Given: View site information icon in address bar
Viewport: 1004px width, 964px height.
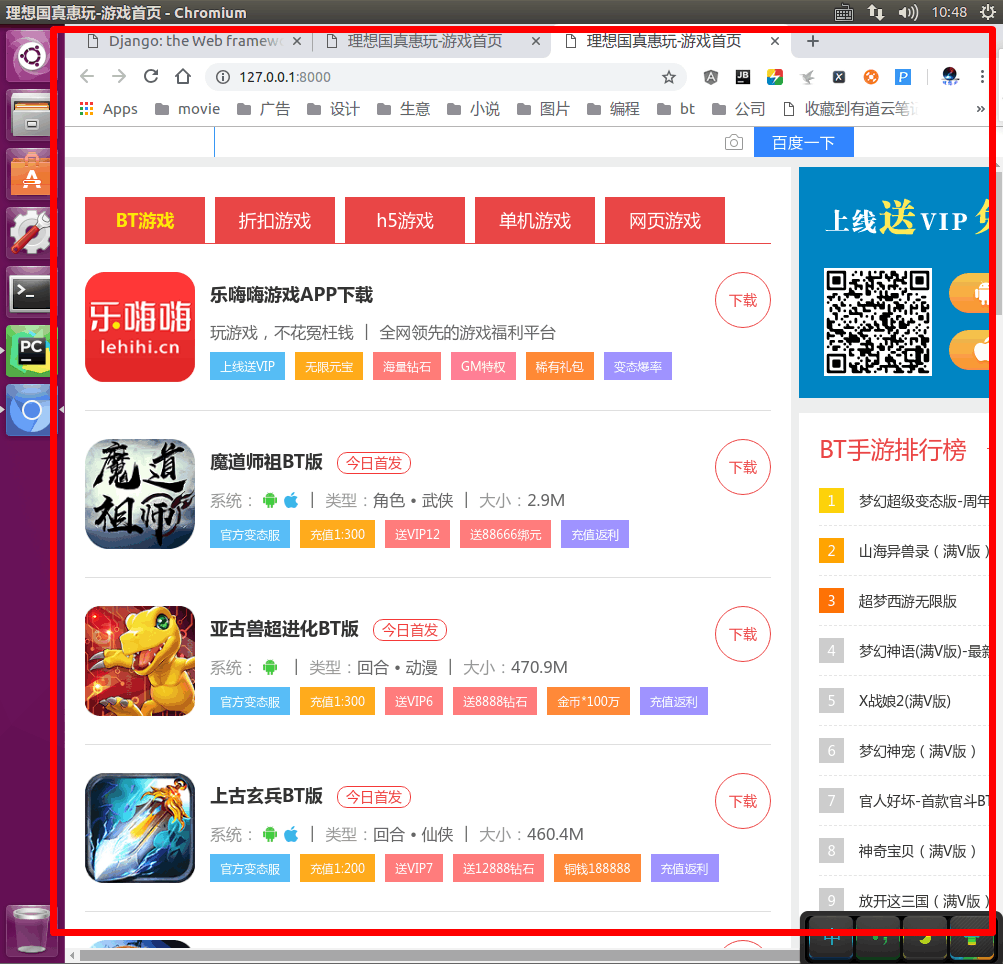Looking at the screenshot, I should coord(223,77).
